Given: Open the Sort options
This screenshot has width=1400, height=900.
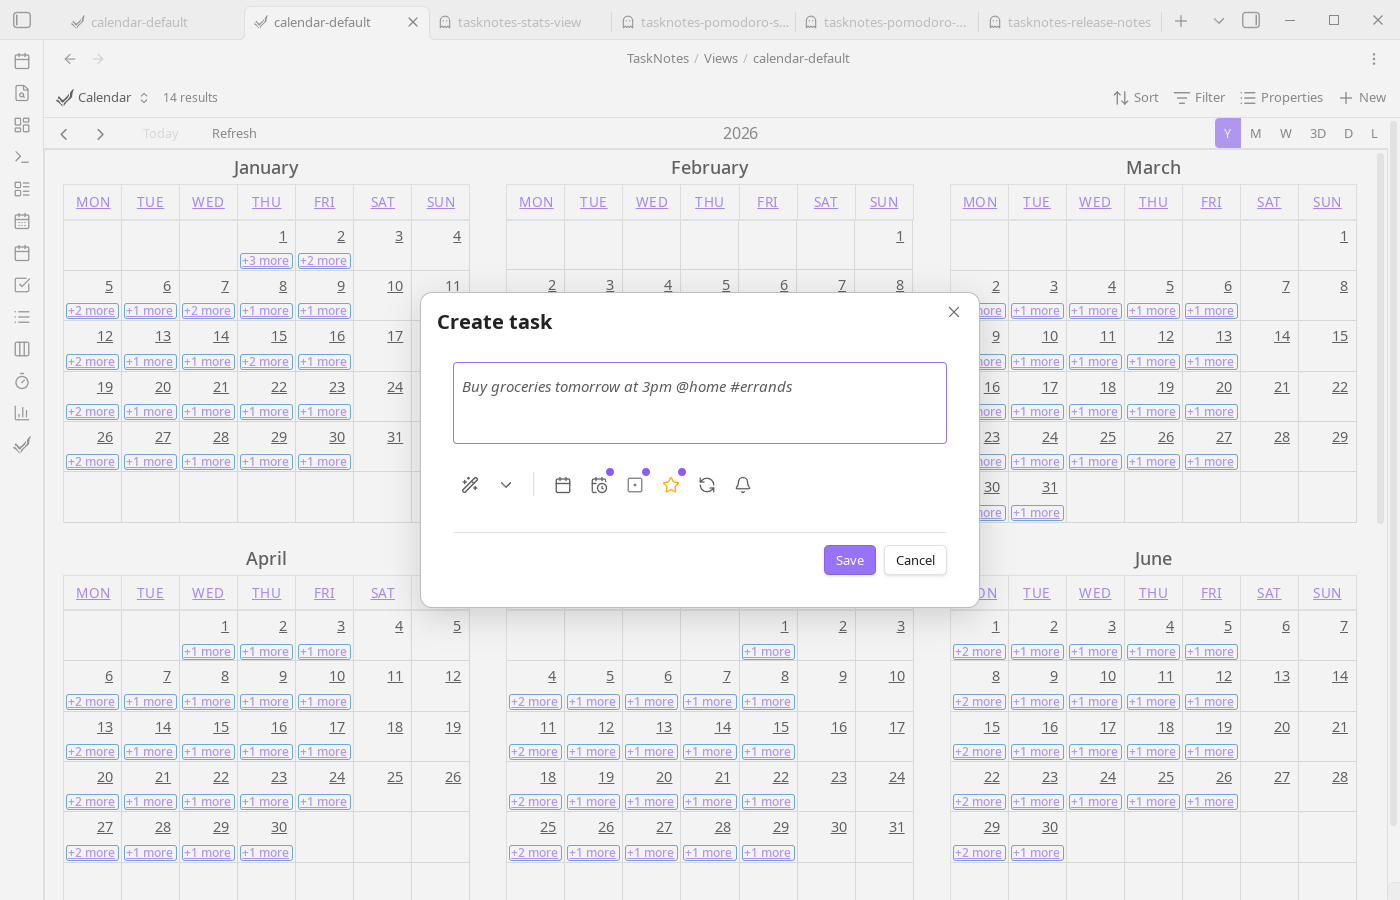Looking at the screenshot, I should click(x=1136, y=97).
